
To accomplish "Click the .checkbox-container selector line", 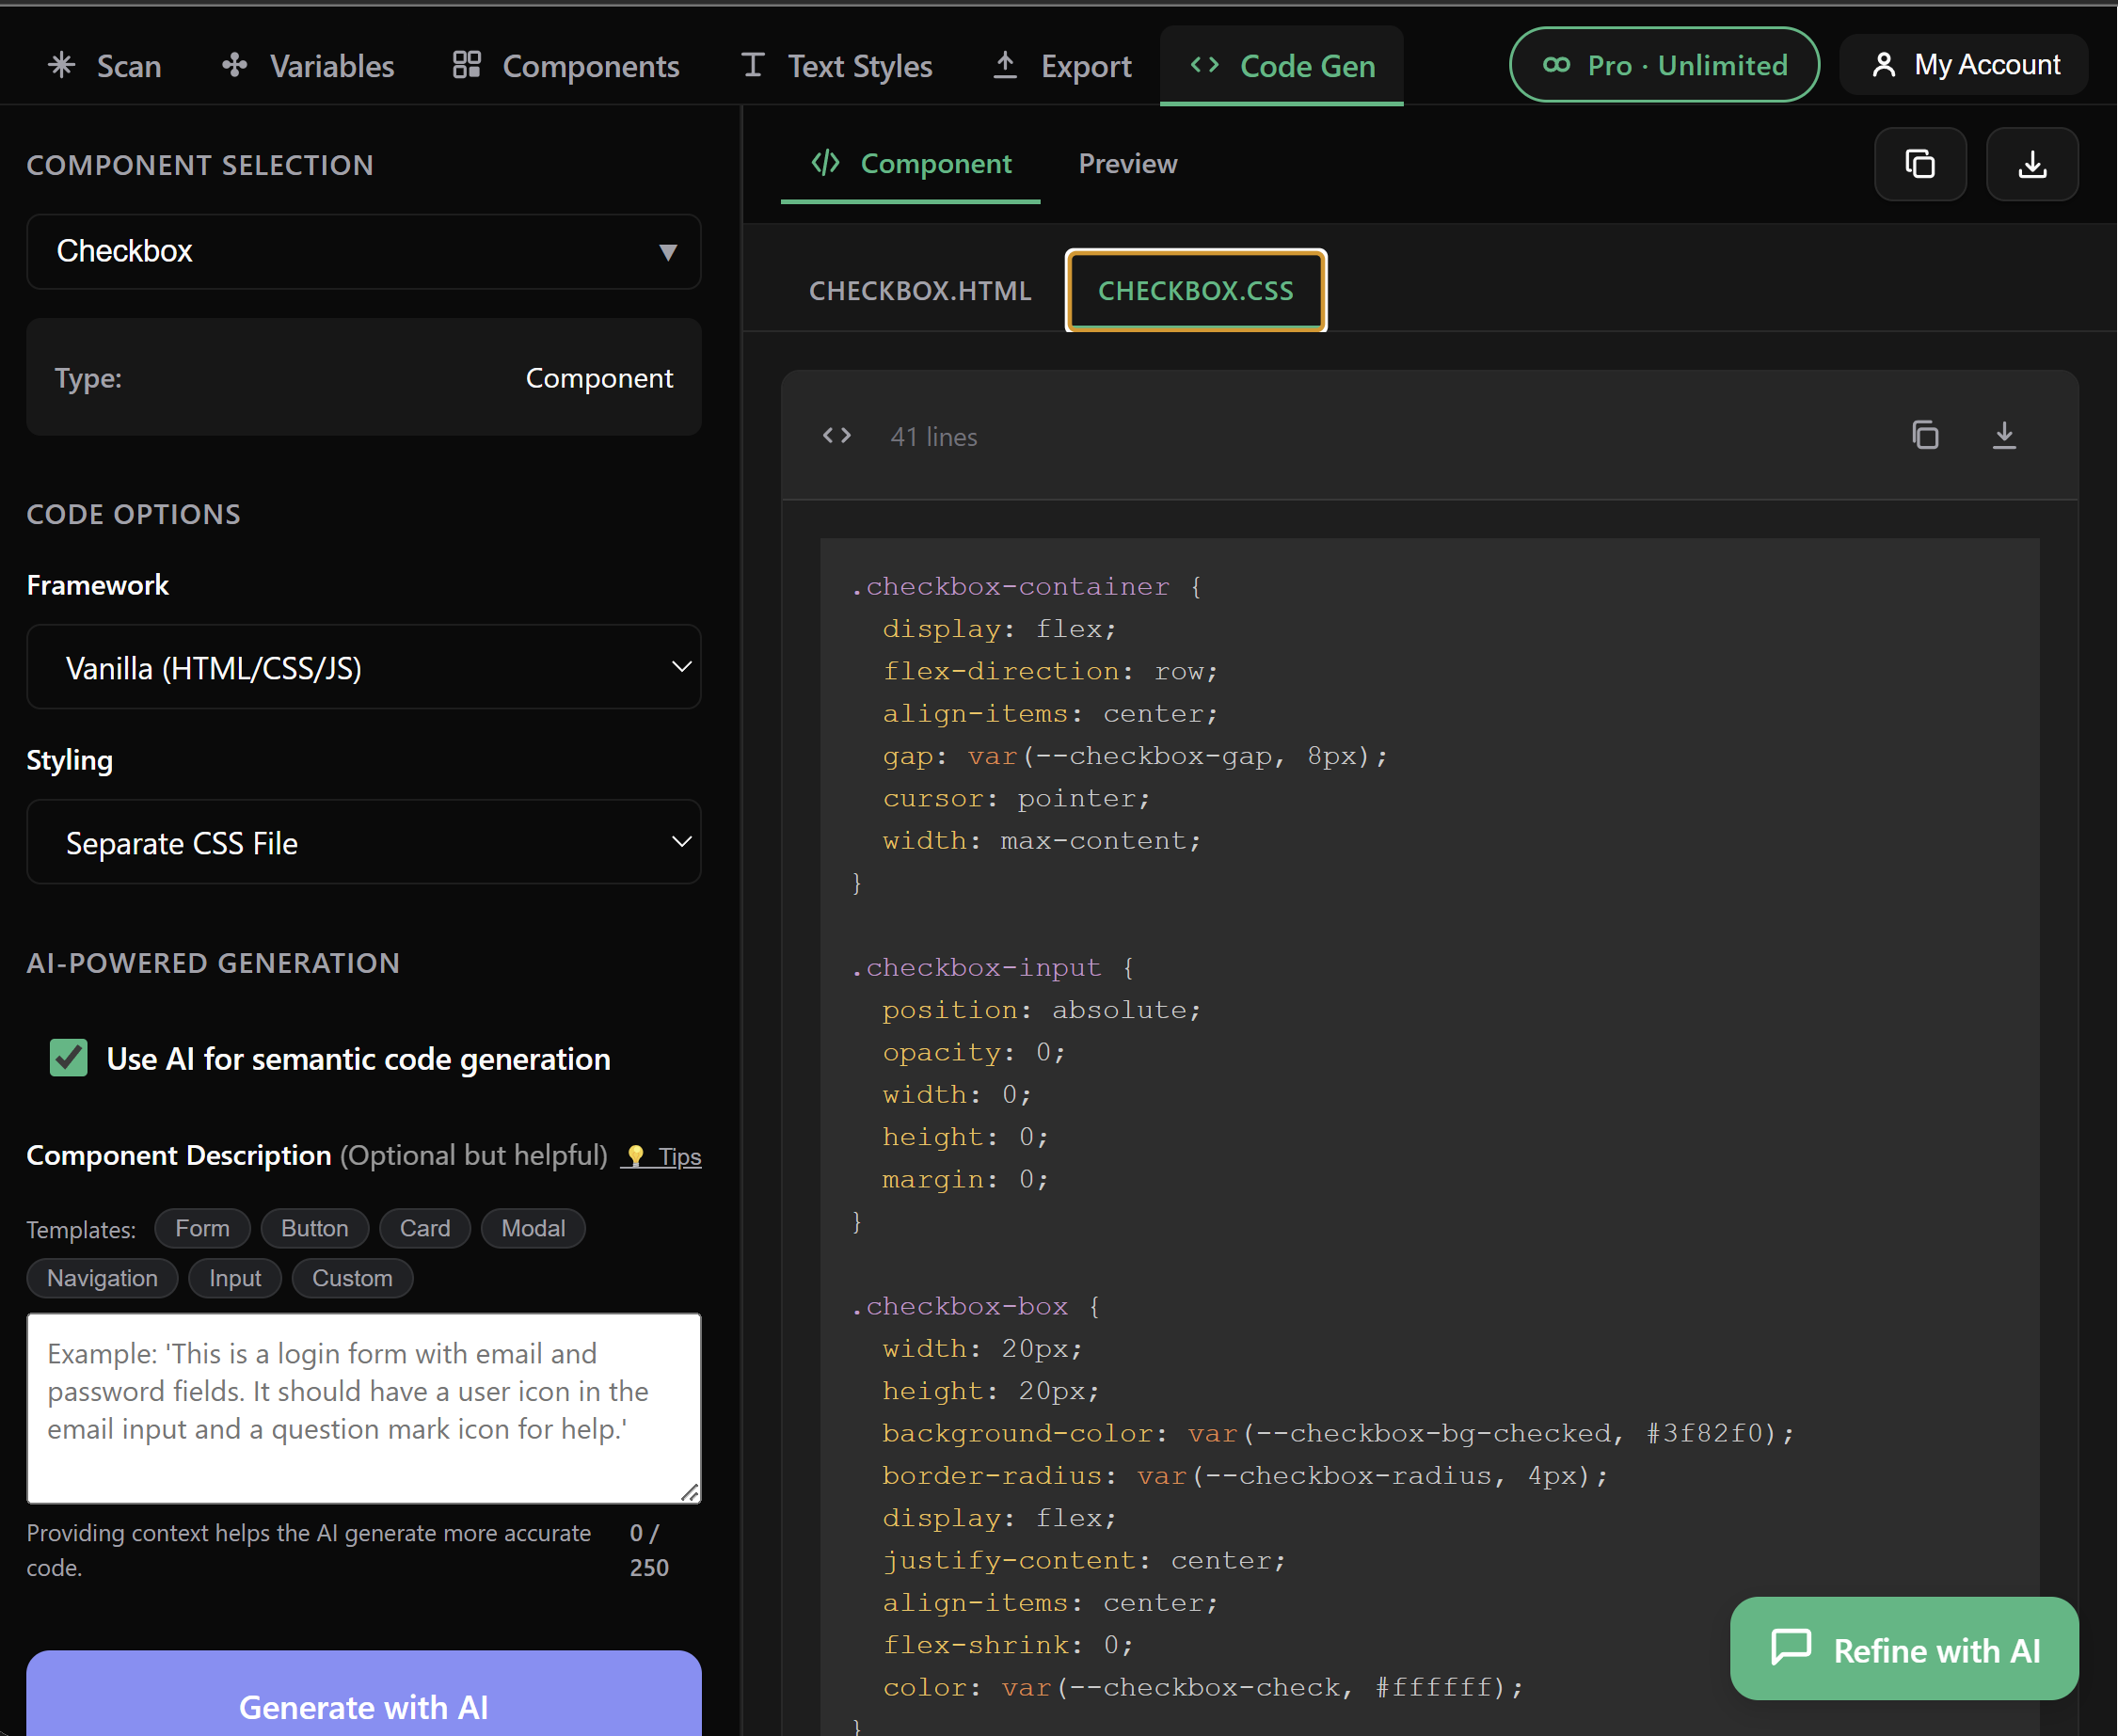I will point(1026,587).
